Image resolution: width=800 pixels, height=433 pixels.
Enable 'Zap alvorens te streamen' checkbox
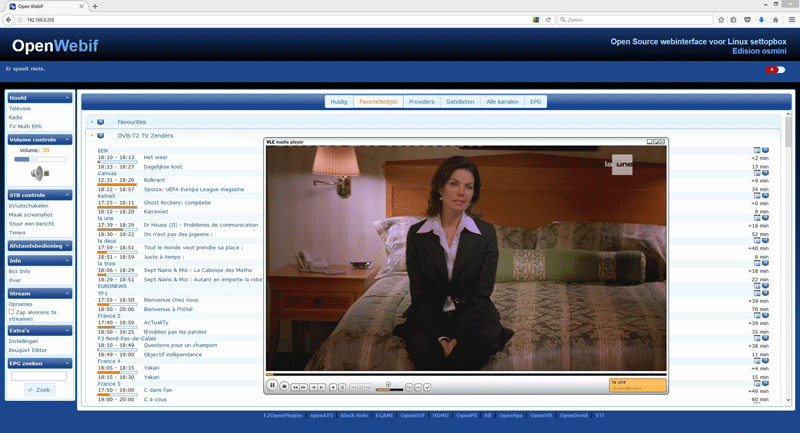[x=11, y=312]
